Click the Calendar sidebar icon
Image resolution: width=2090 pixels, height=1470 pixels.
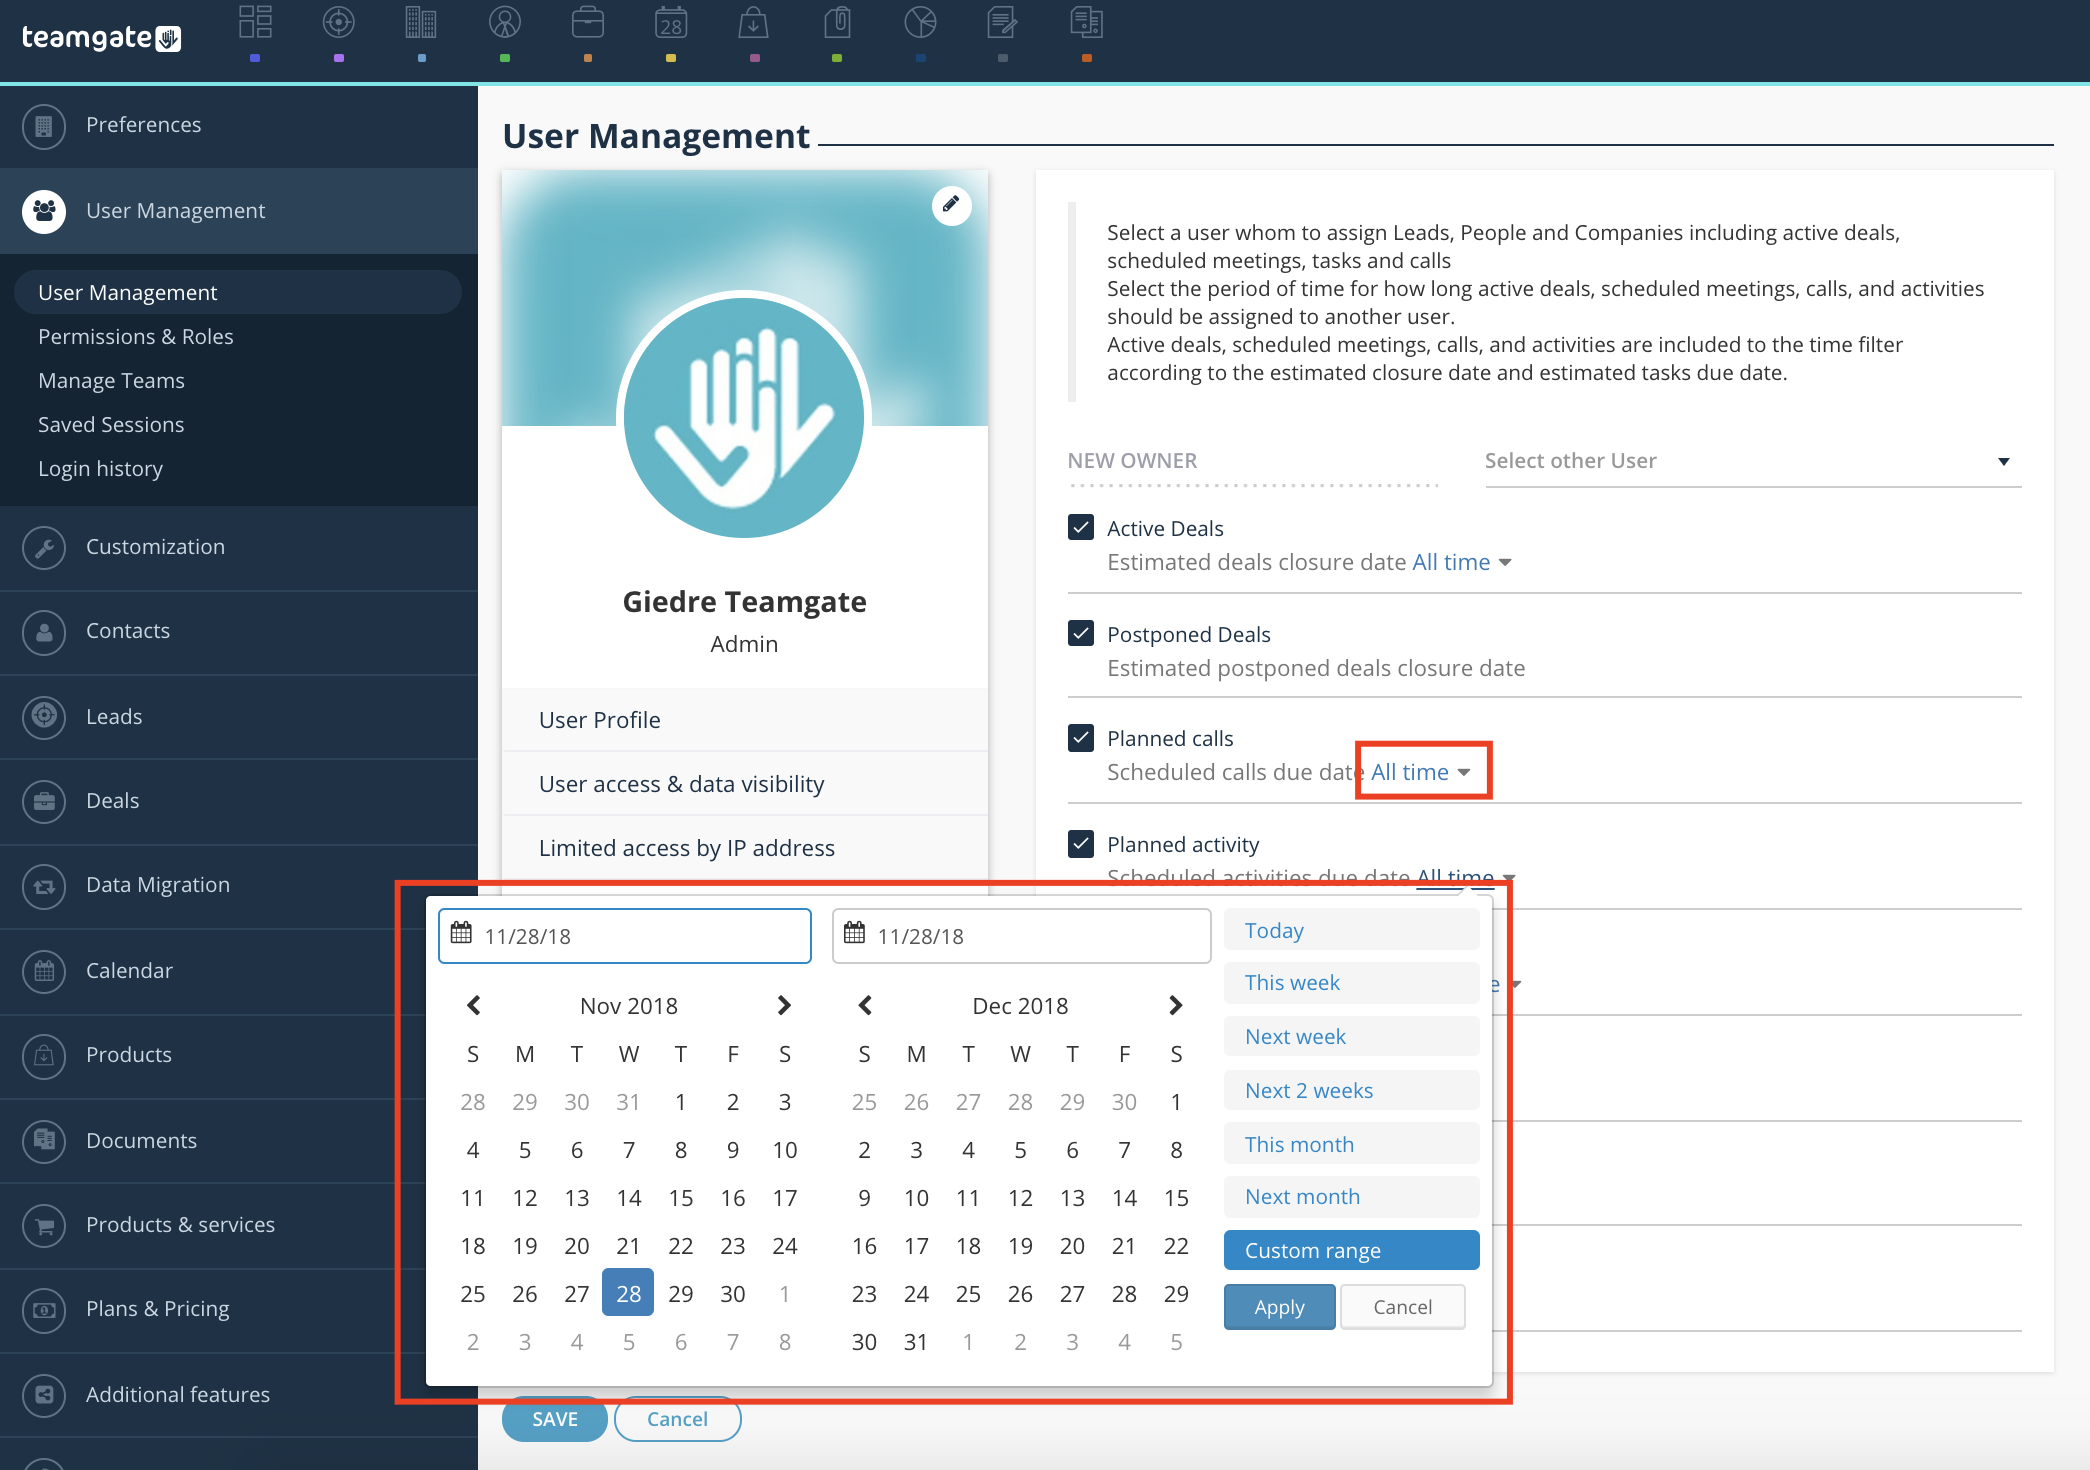pyautogui.click(x=44, y=971)
